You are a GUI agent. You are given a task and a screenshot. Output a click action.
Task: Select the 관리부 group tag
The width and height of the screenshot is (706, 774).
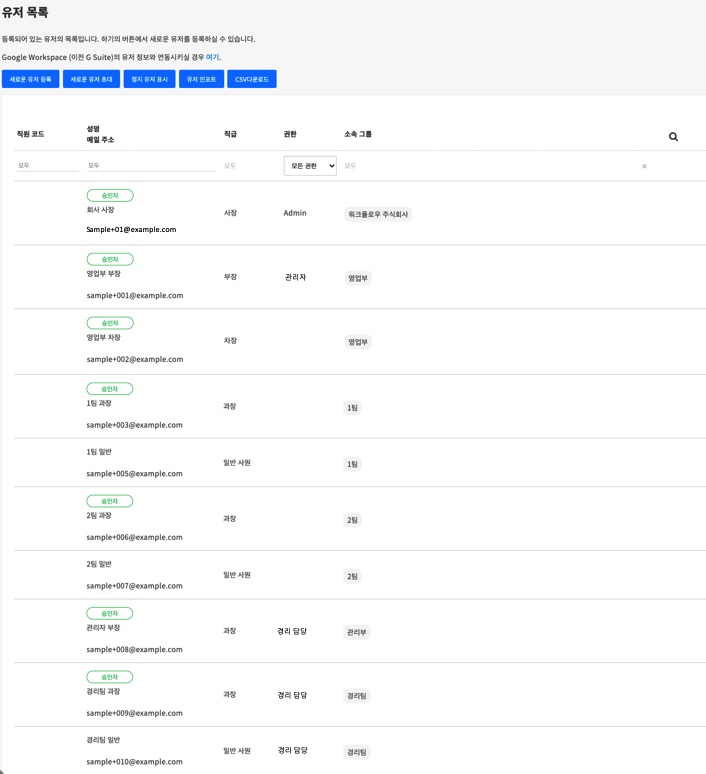click(x=357, y=632)
